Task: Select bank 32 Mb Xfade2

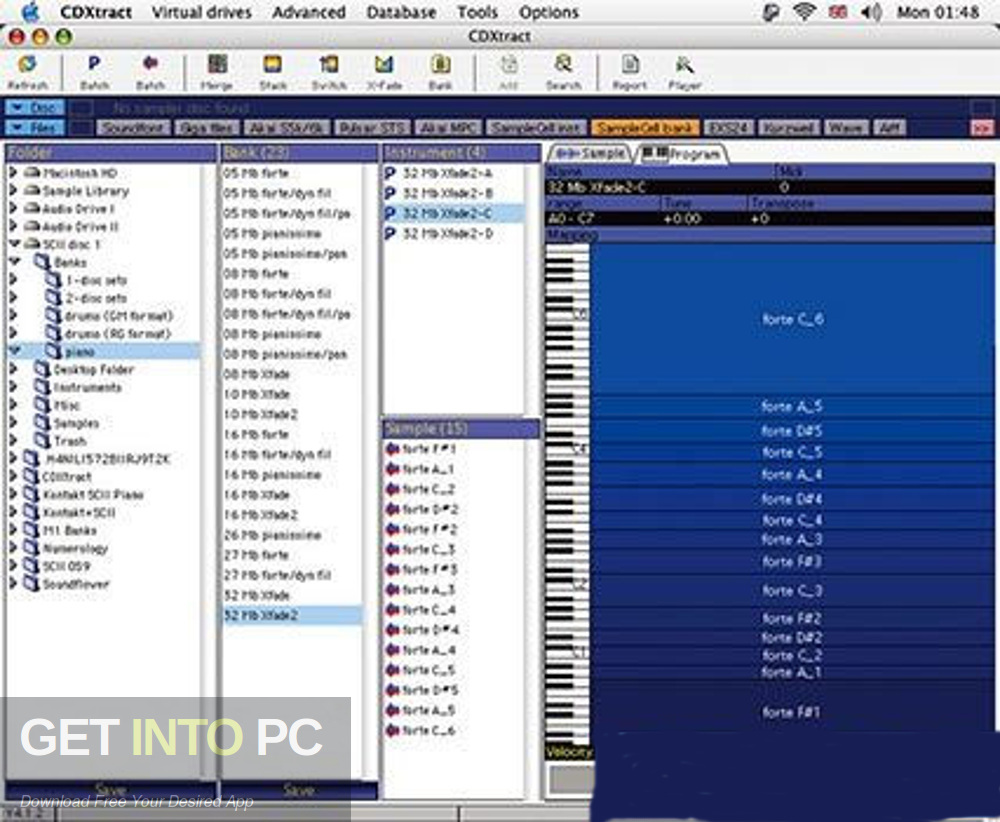Action: (291, 615)
